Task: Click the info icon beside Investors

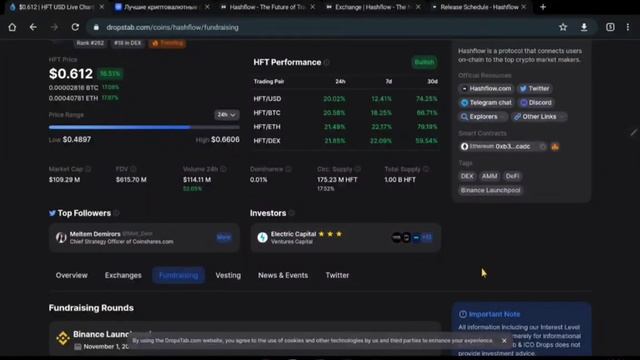Action: [291, 213]
